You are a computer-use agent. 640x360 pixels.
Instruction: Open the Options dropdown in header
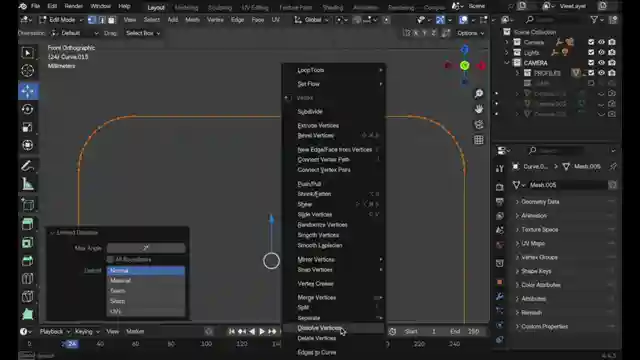pyautogui.click(x=470, y=33)
